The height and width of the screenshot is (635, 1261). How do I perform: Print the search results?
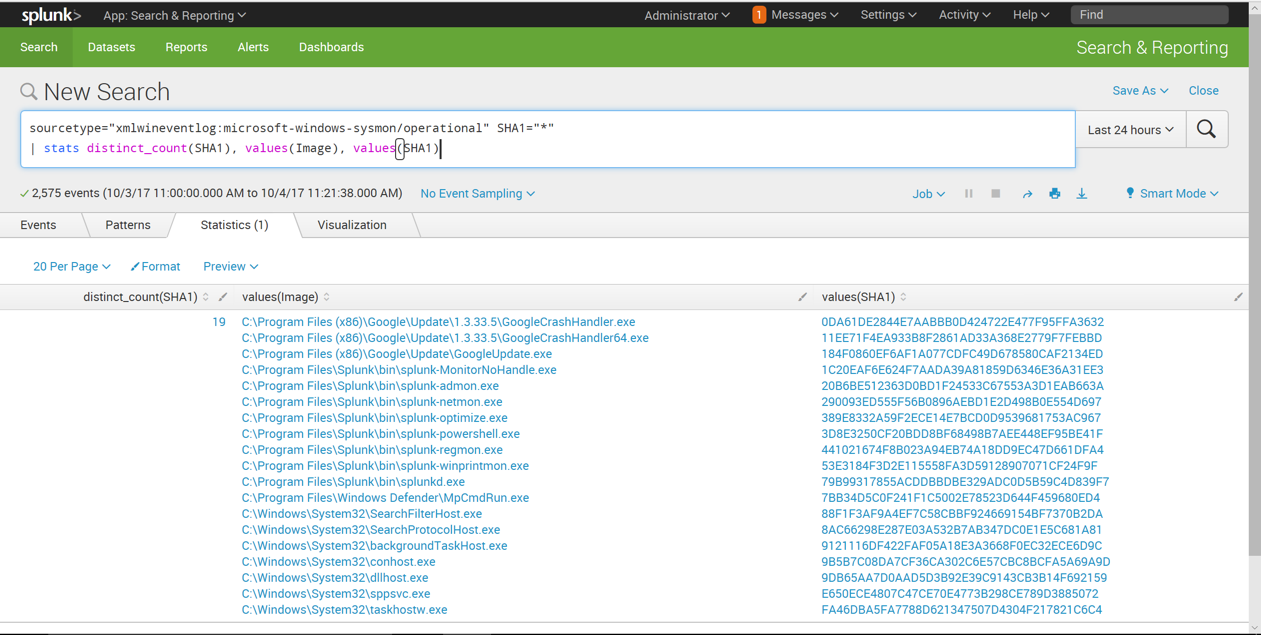coord(1054,194)
